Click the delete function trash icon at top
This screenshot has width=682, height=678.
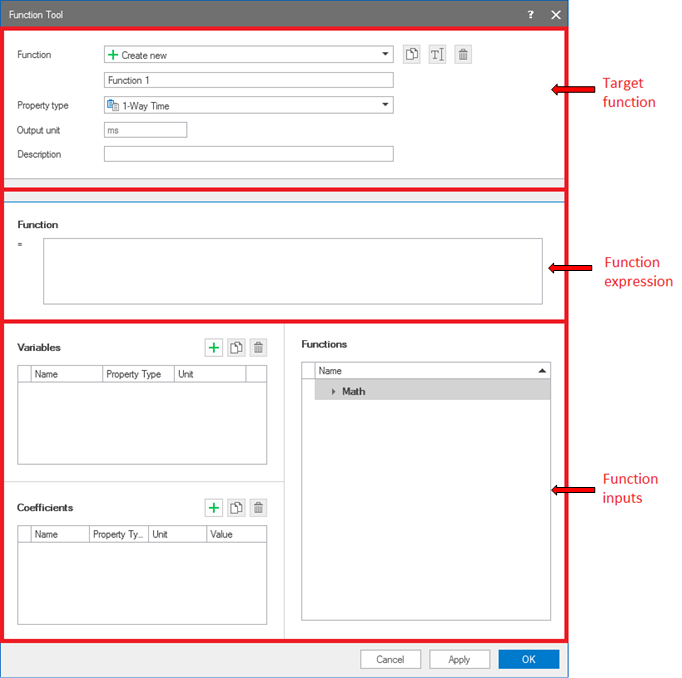click(463, 55)
